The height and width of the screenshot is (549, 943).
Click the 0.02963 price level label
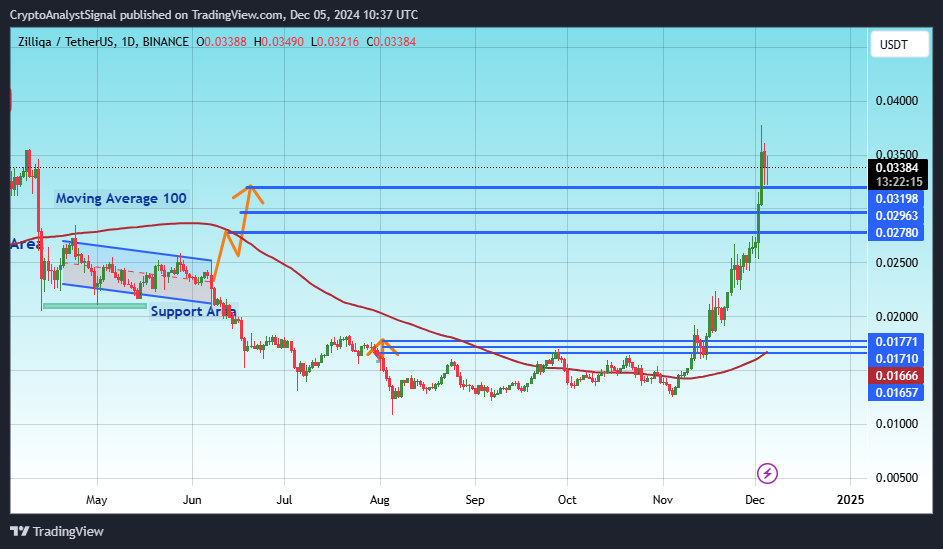click(x=897, y=215)
